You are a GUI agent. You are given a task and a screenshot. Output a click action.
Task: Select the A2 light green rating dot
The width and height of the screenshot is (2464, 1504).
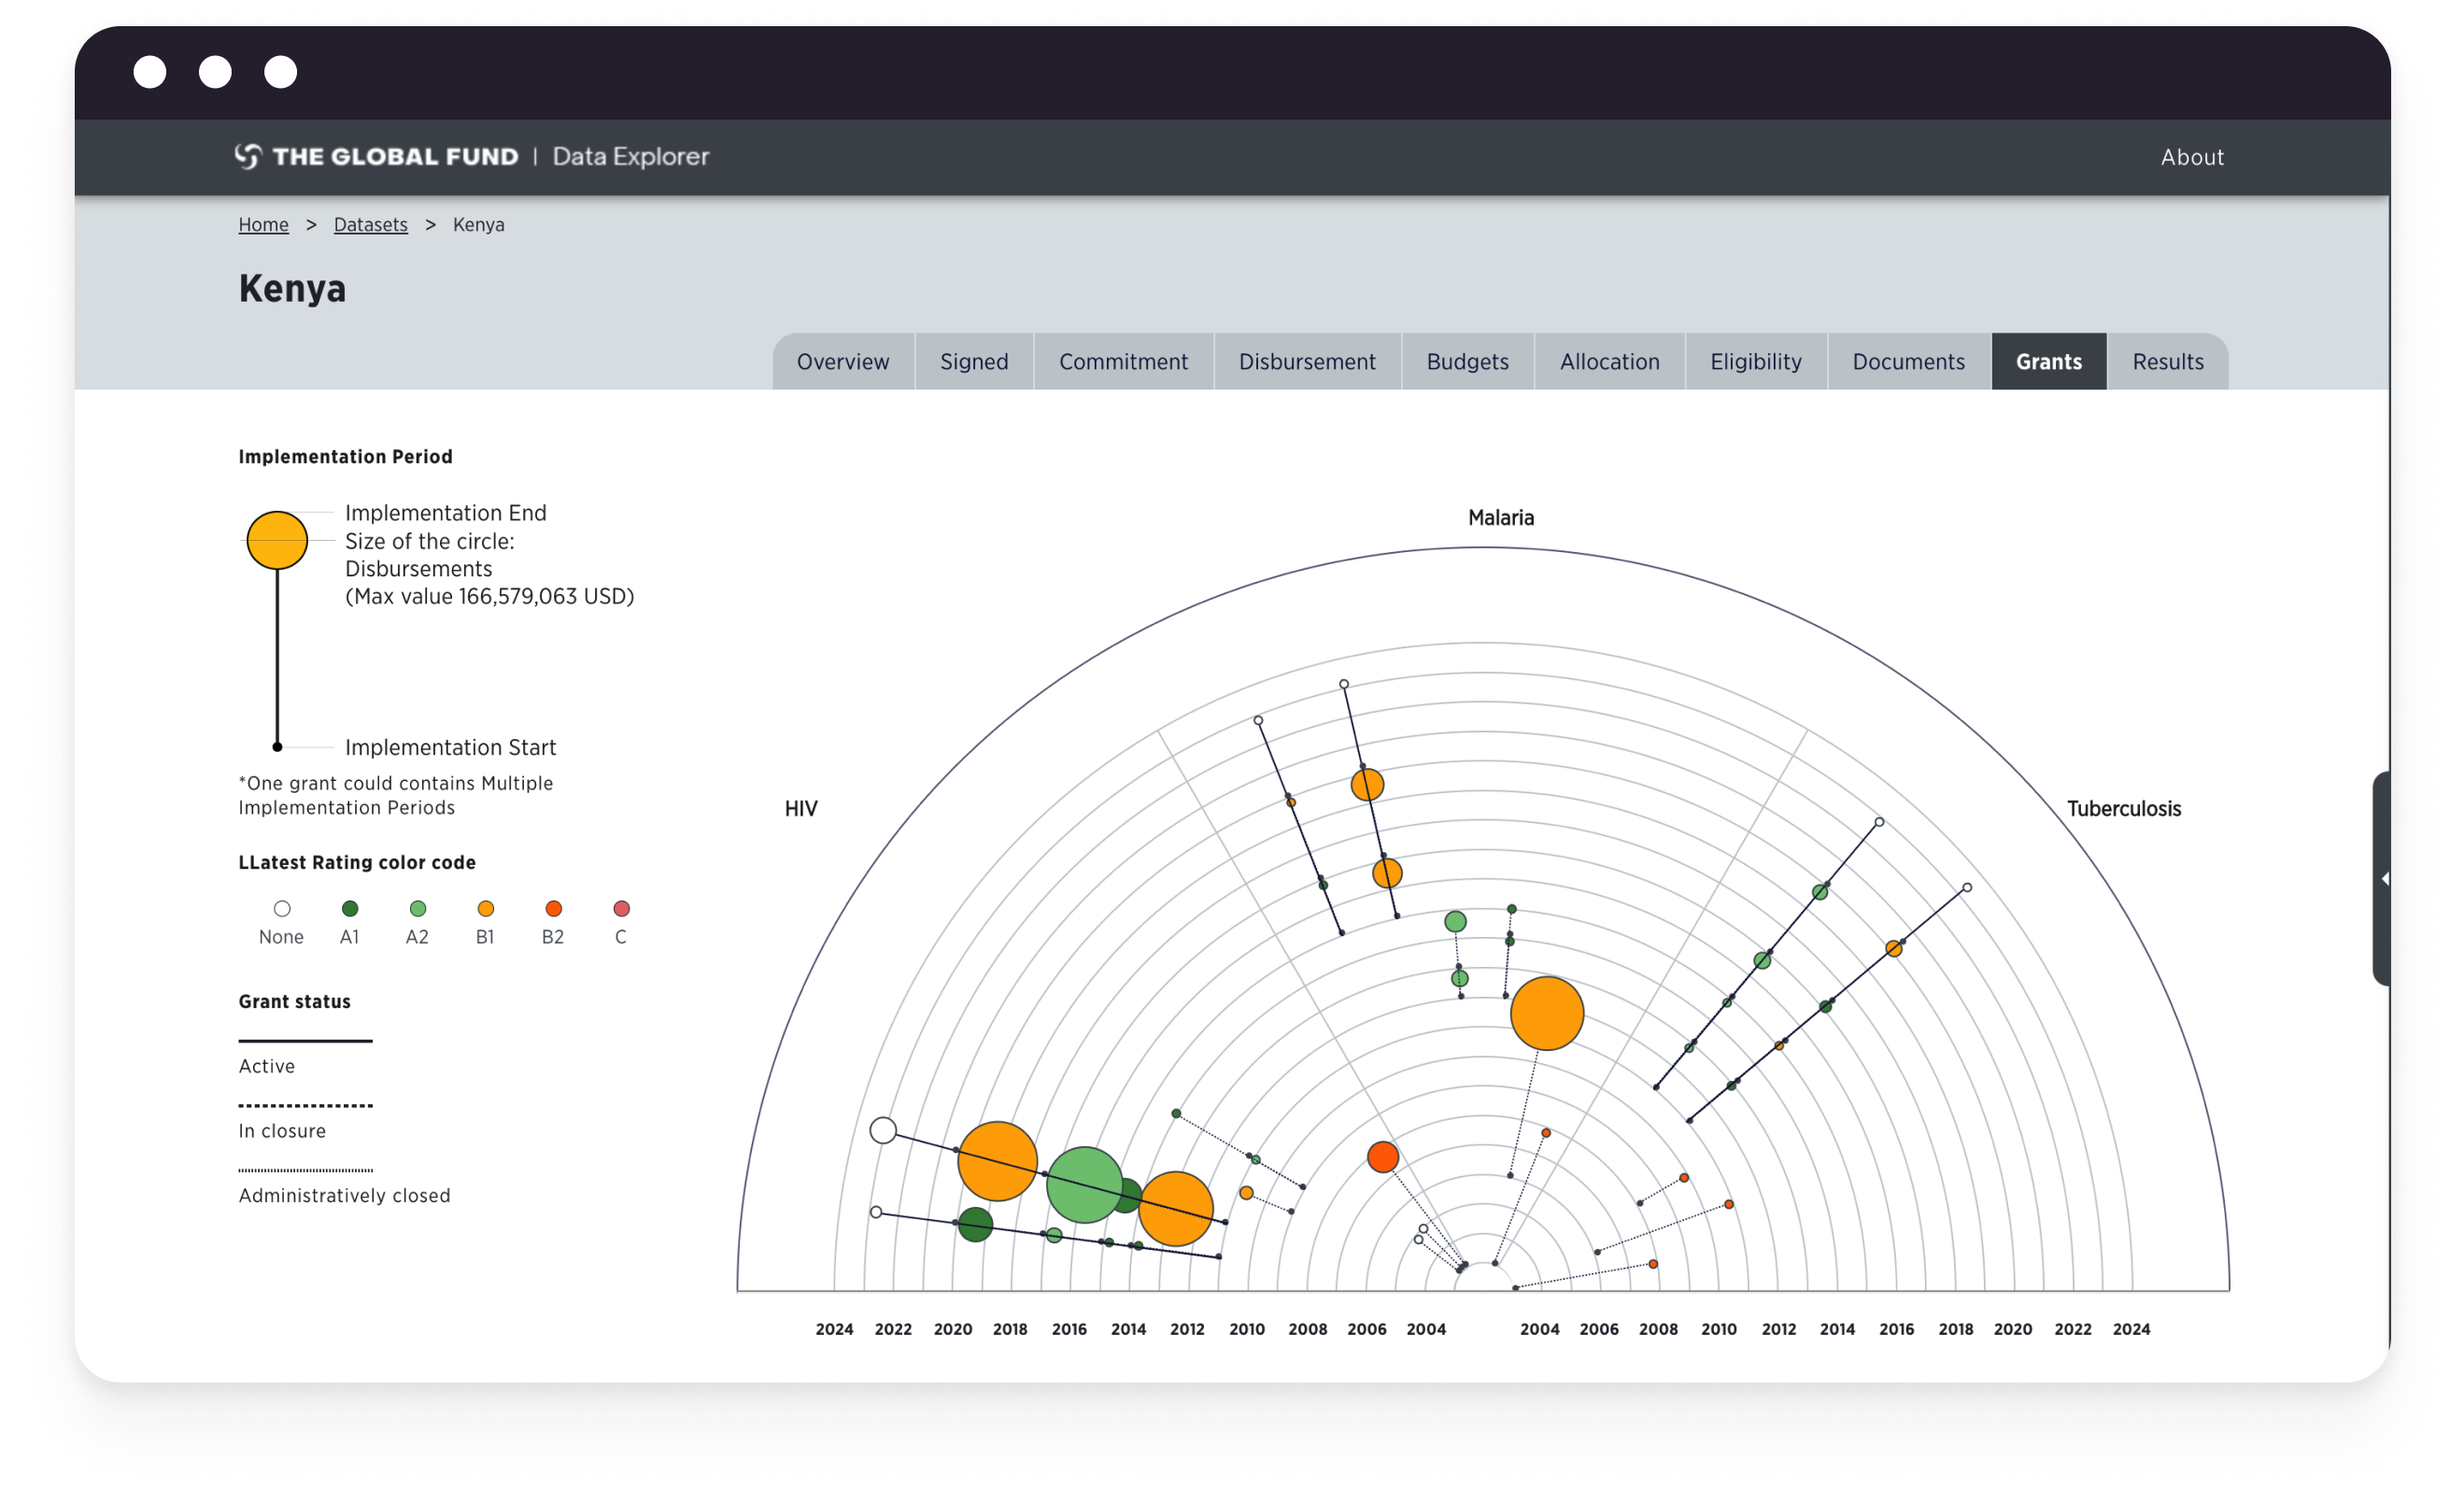(x=417, y=909)
